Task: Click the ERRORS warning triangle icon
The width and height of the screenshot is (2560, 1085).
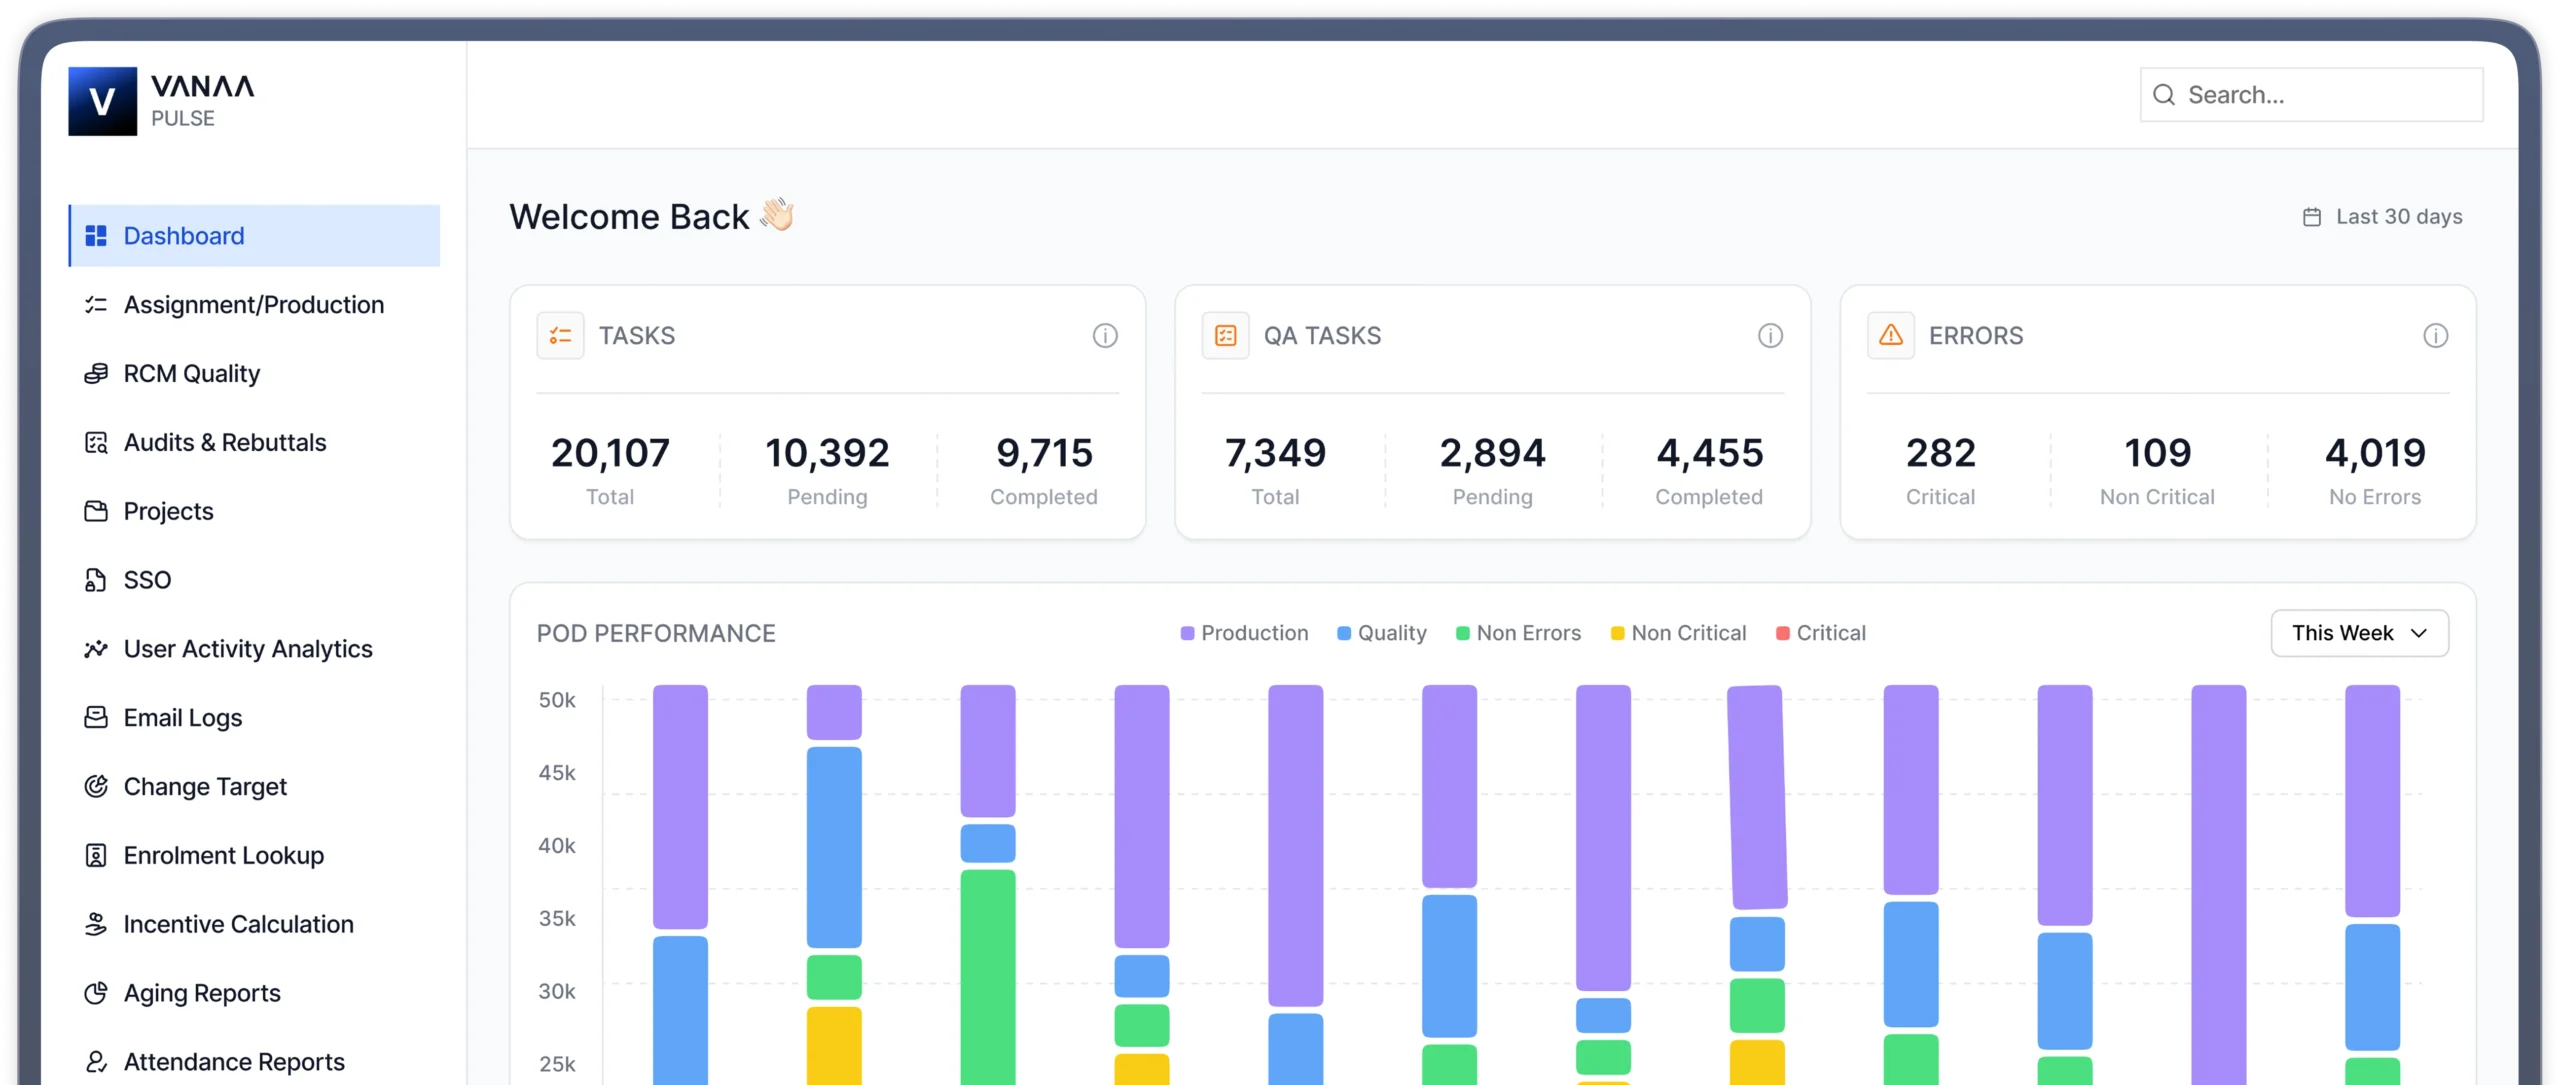Action: click(x=1890, y=335)
